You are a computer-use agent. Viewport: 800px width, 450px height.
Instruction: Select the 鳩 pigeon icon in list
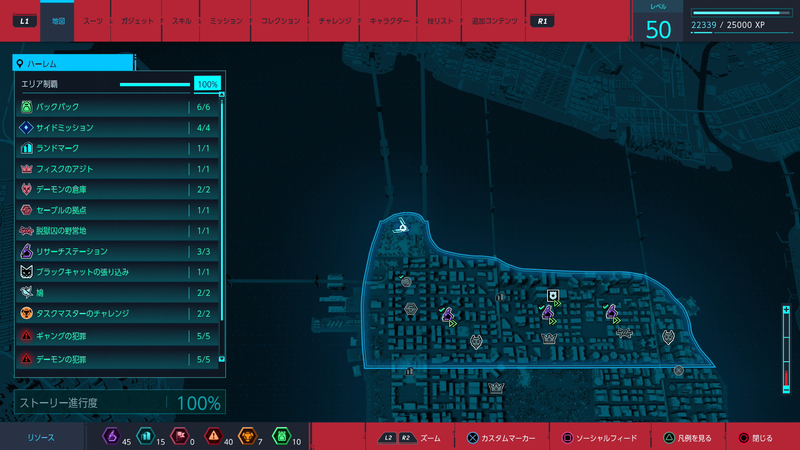27,292
